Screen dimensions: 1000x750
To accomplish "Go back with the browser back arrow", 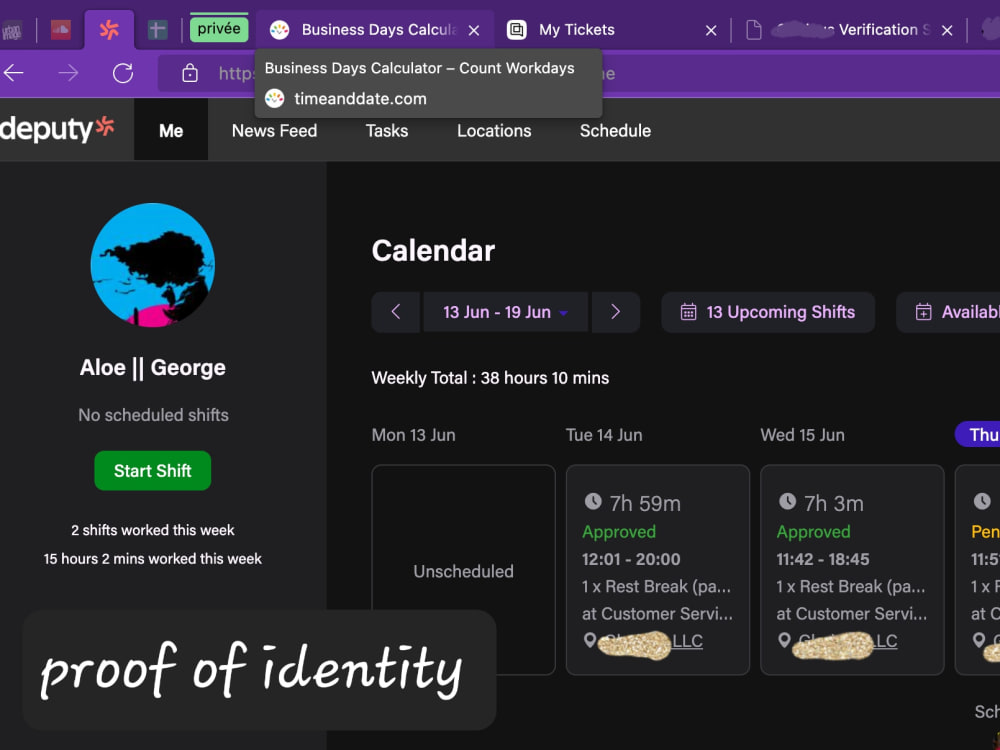I will pos(13,73).
